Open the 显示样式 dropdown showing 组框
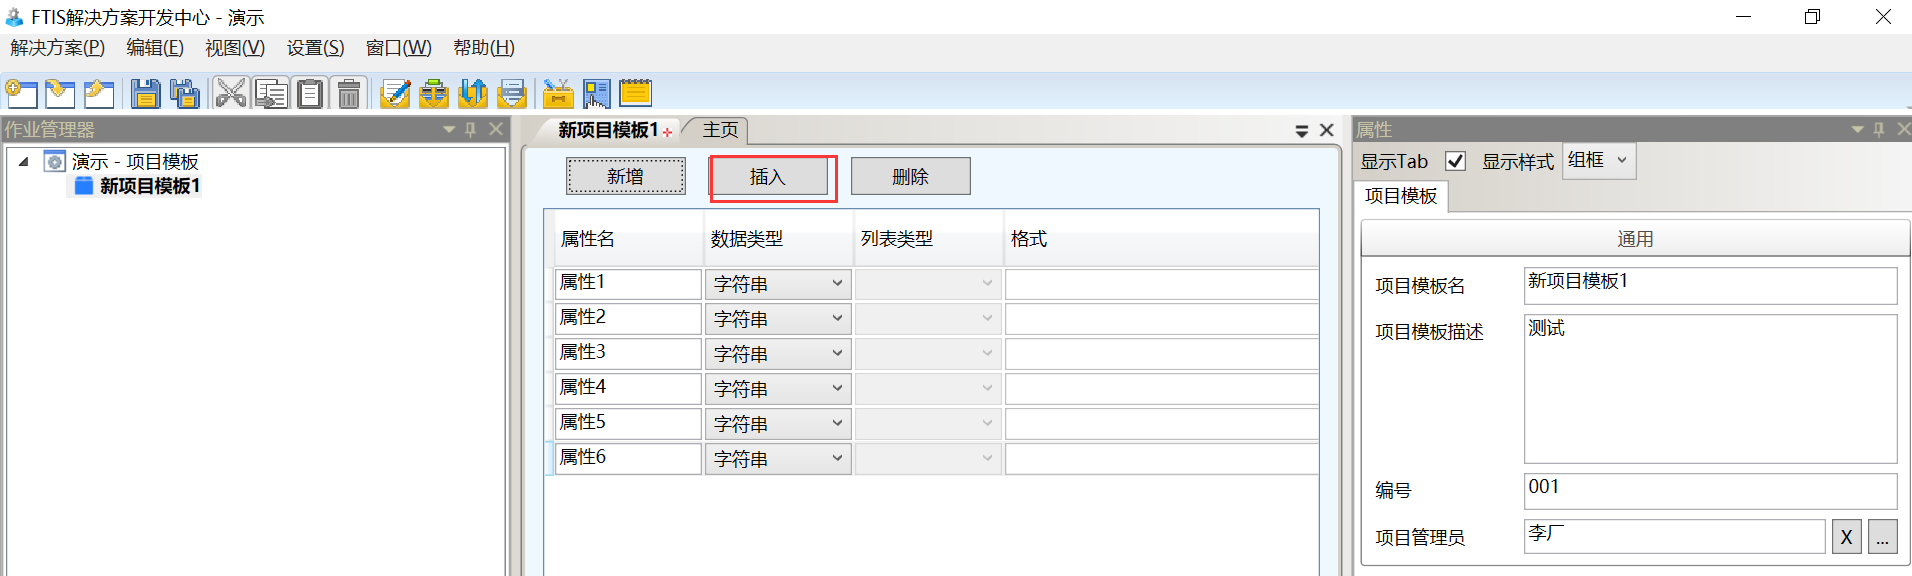The width and height of the screenshot is (1912, 576). (x=1599, y=161)
